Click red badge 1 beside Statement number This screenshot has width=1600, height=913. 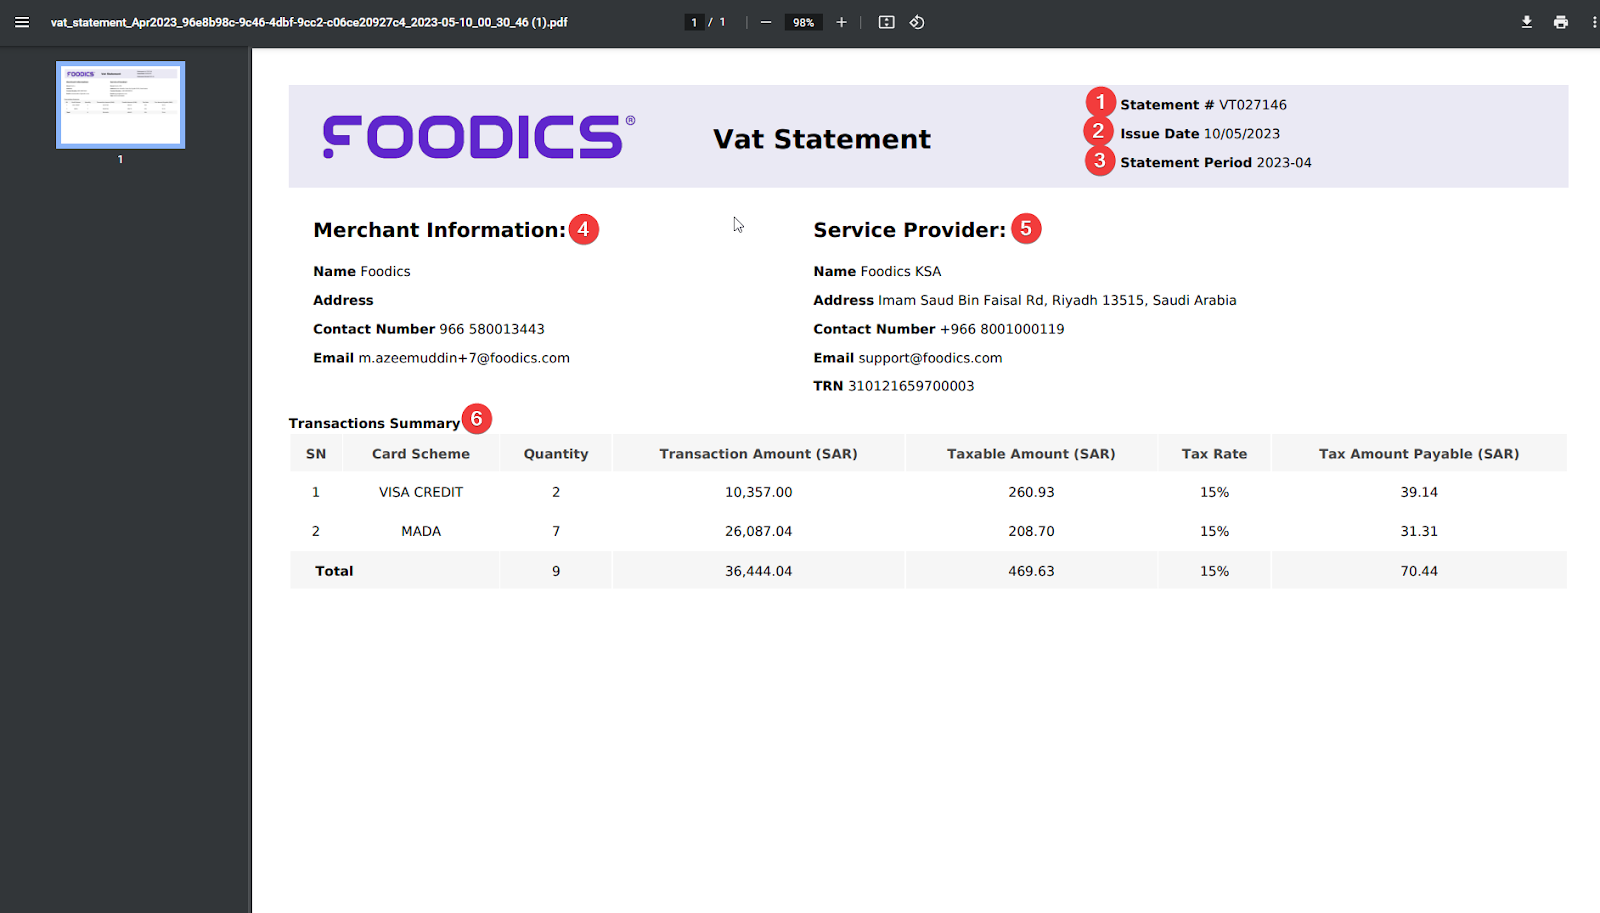pos(1099,101)
